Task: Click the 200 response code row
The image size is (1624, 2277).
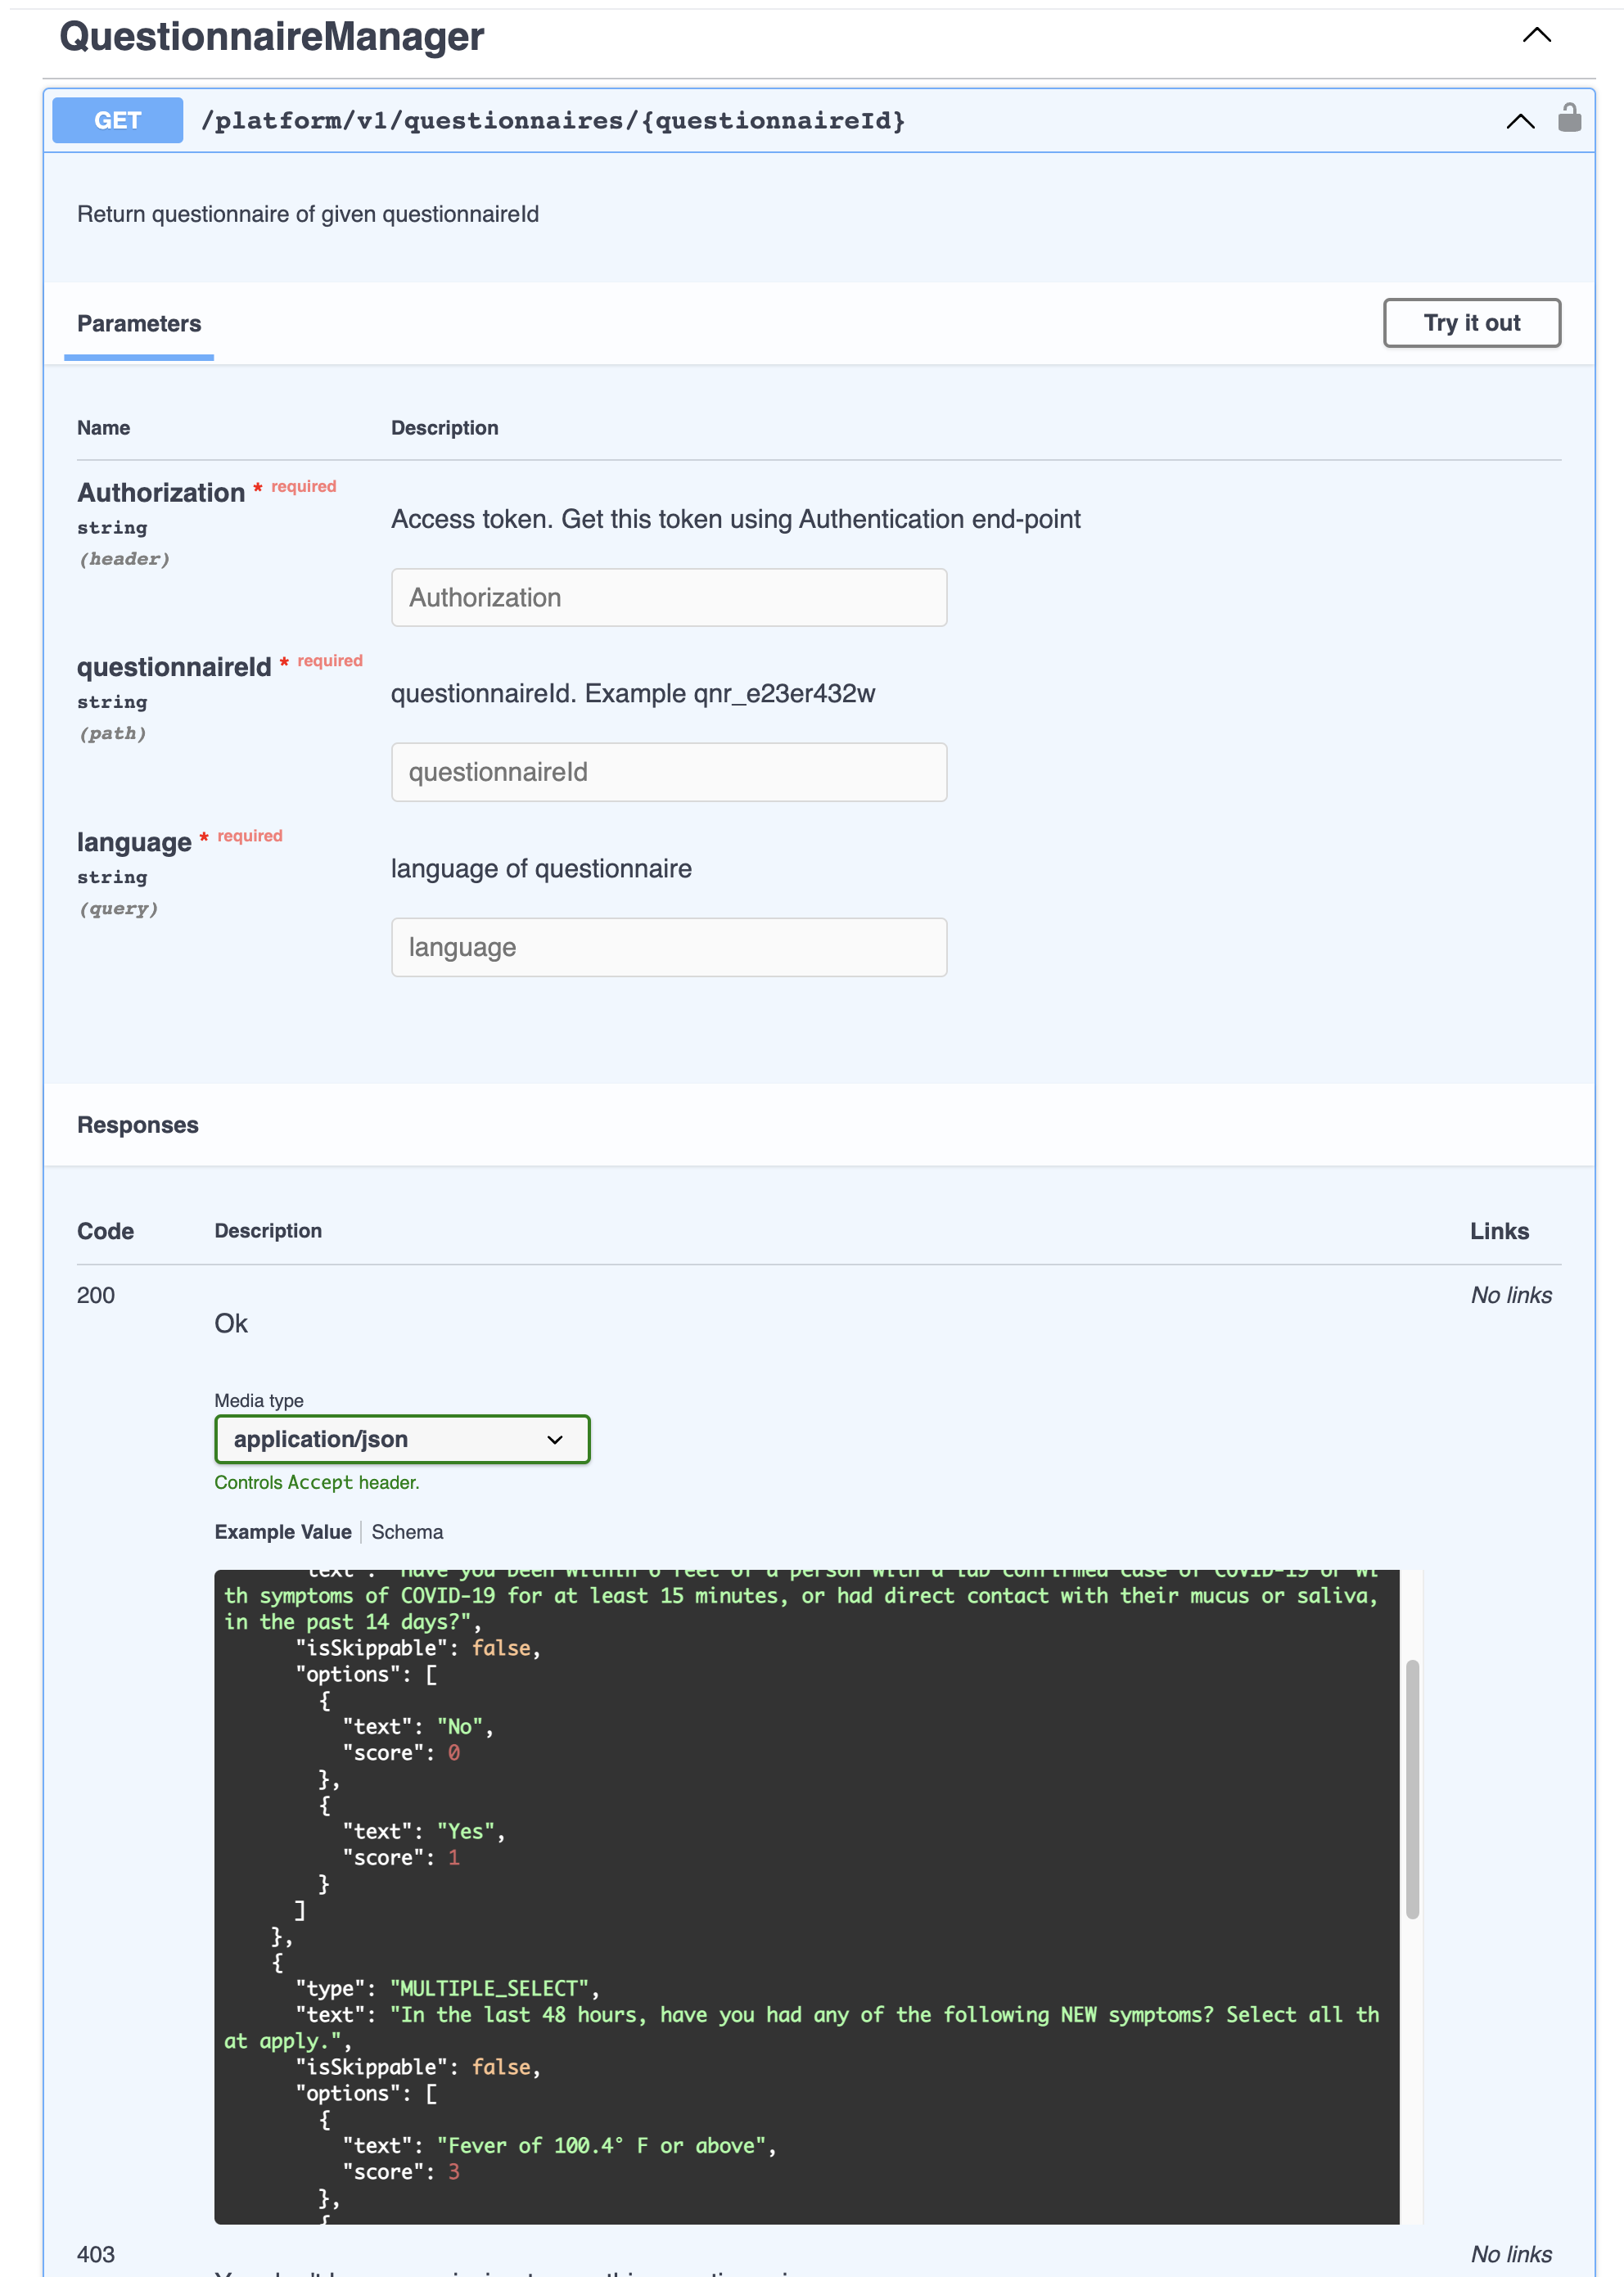Action: 96,1295
